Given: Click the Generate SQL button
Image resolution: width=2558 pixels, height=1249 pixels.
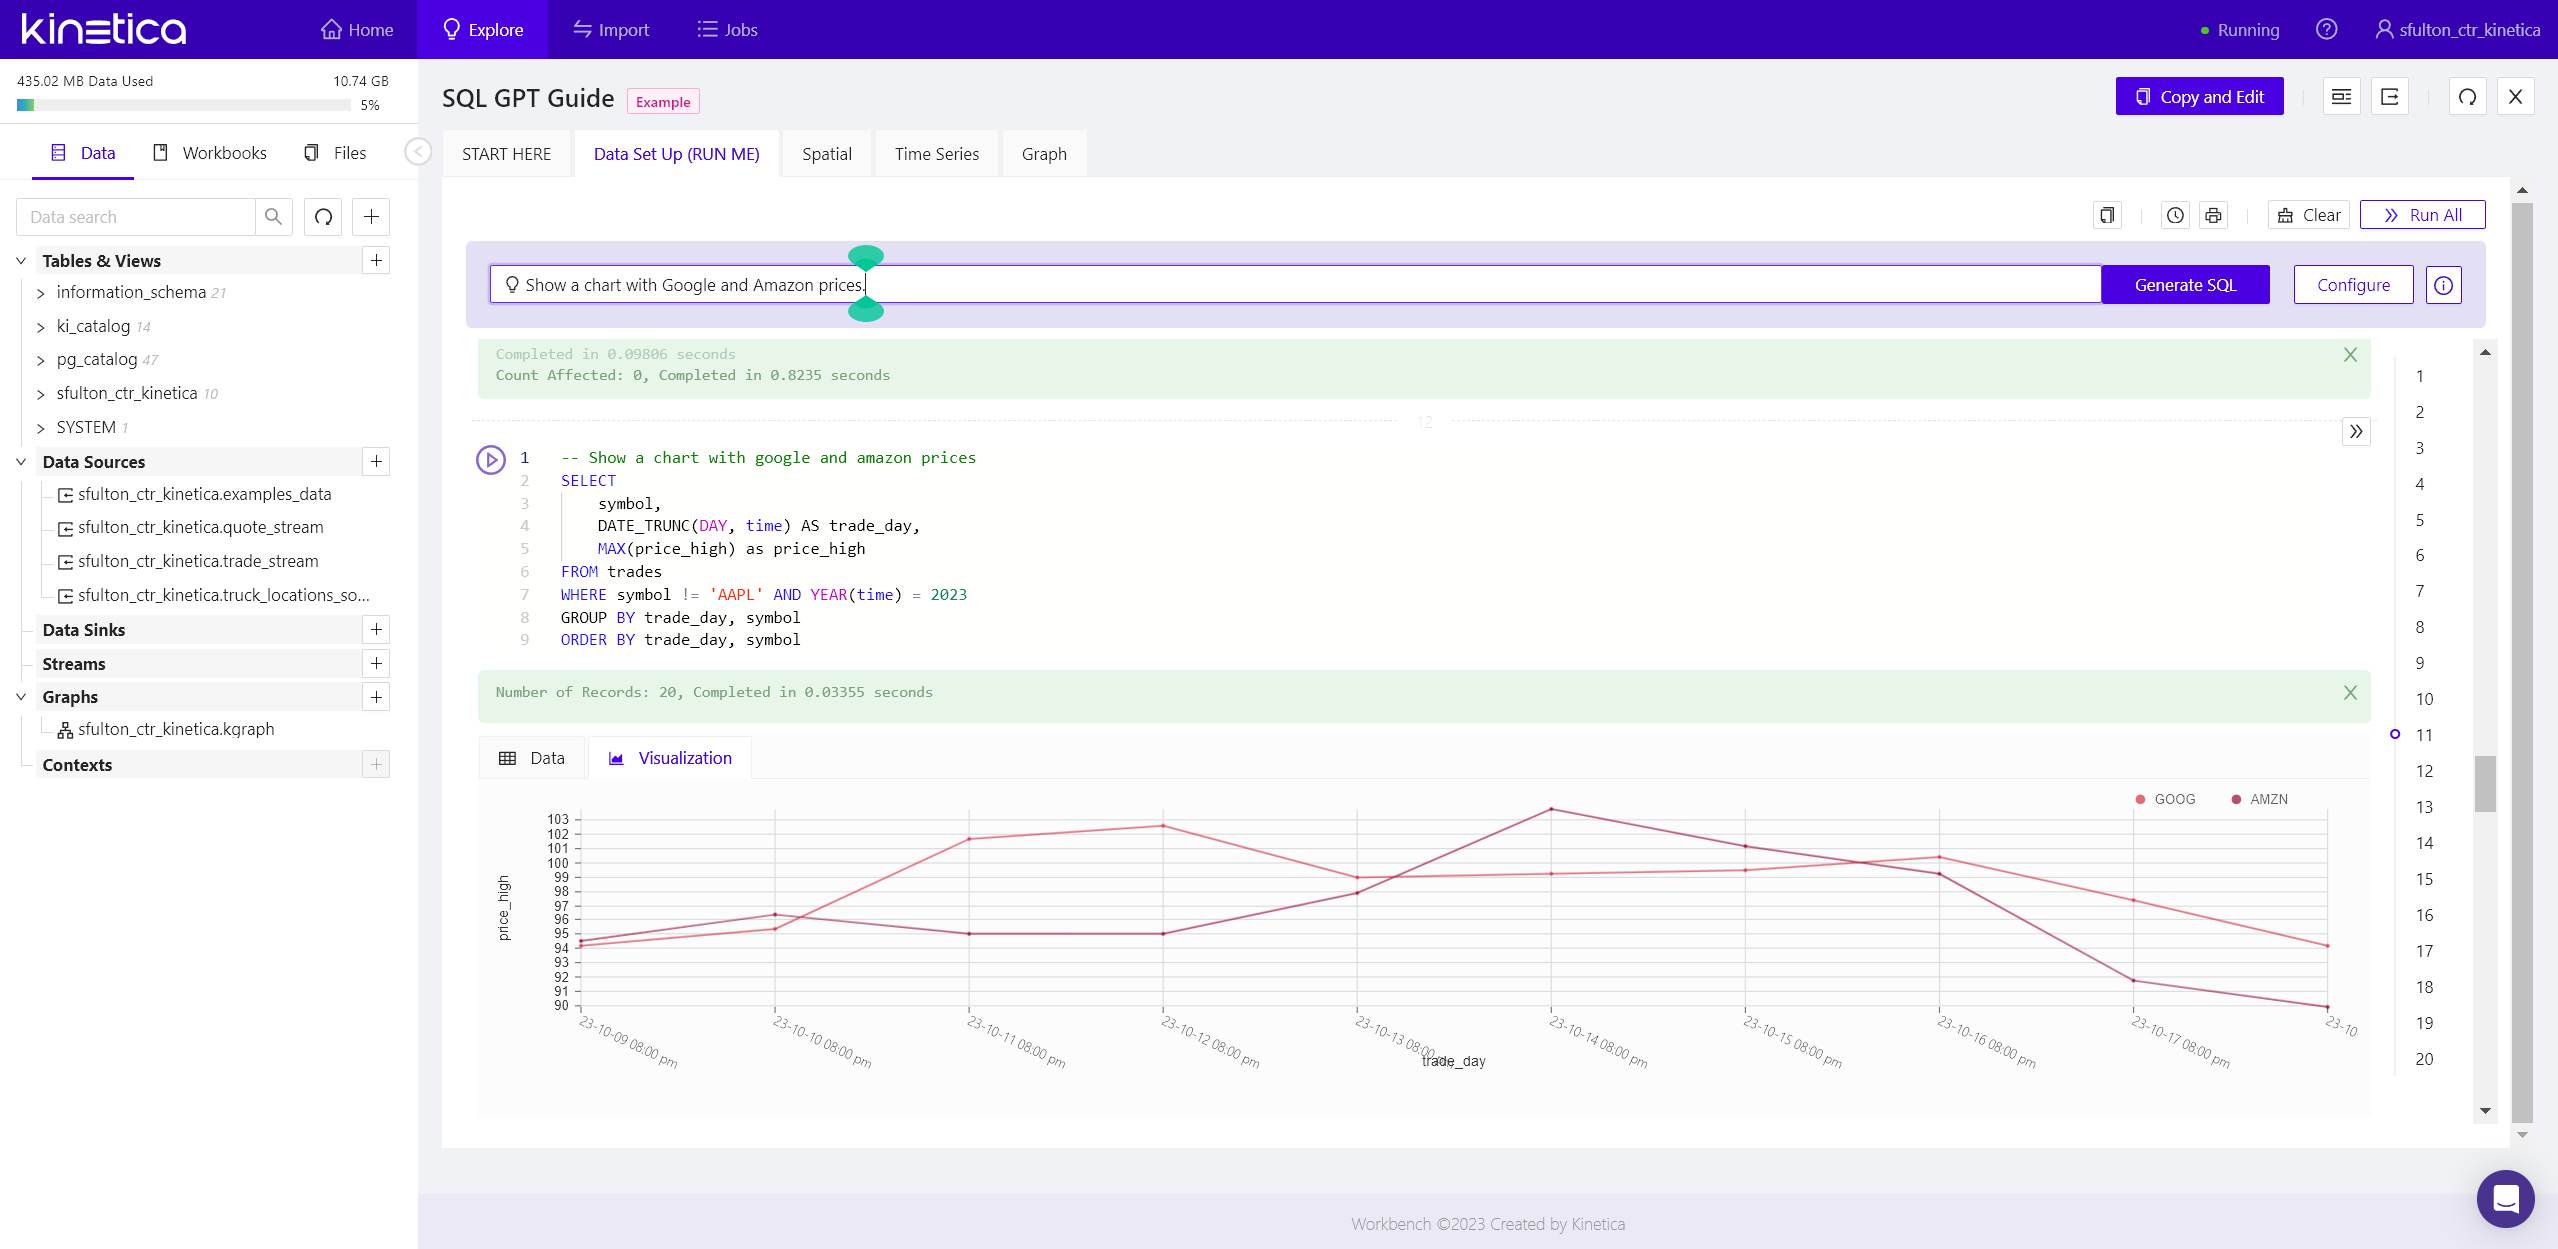Looking at the screenshot, I should (2185, 285).
